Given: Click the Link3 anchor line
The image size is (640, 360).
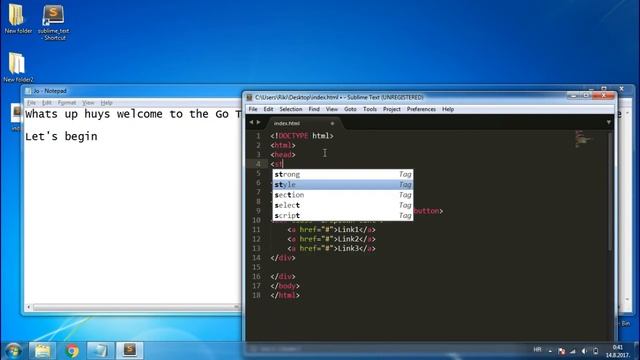Looking at the screenshot, I should pos(331,249).
